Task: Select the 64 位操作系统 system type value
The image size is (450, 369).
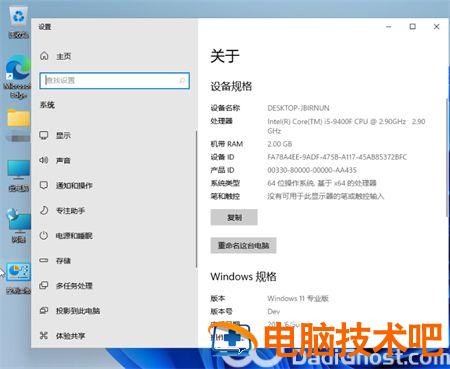Action: 322,183
